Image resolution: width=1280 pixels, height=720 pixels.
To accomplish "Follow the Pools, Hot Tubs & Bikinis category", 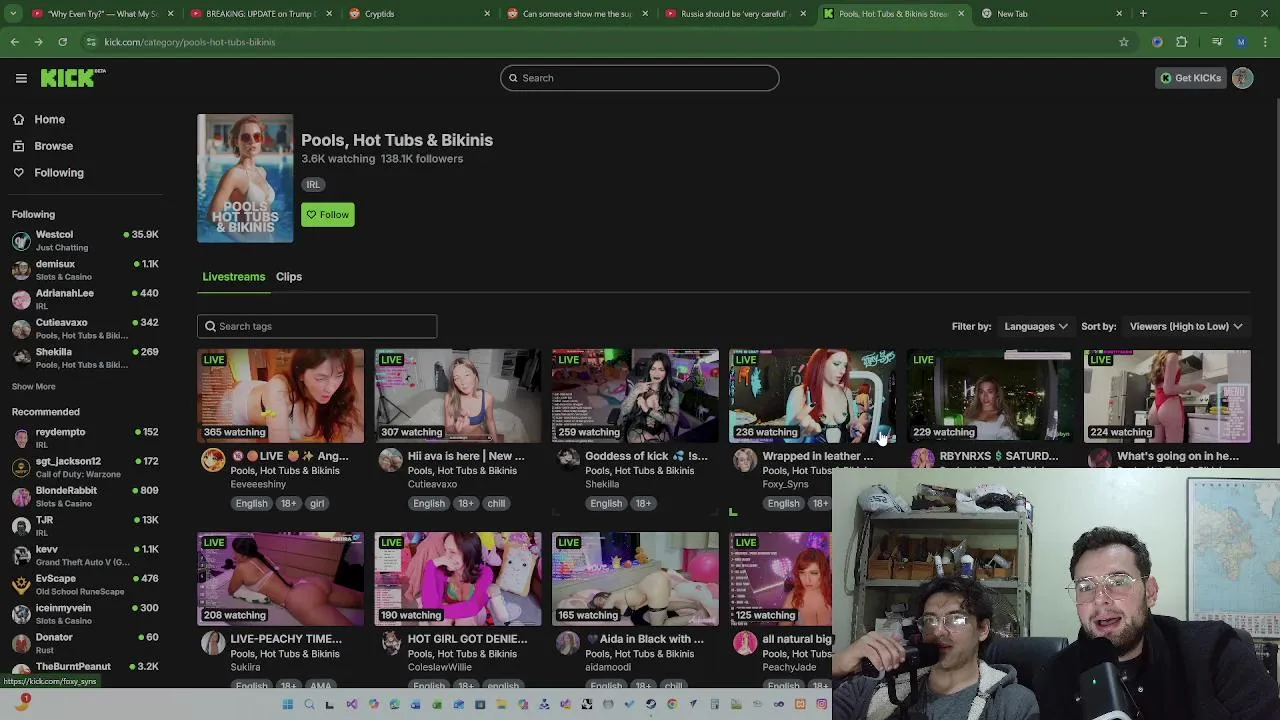I will pos(328,215).
